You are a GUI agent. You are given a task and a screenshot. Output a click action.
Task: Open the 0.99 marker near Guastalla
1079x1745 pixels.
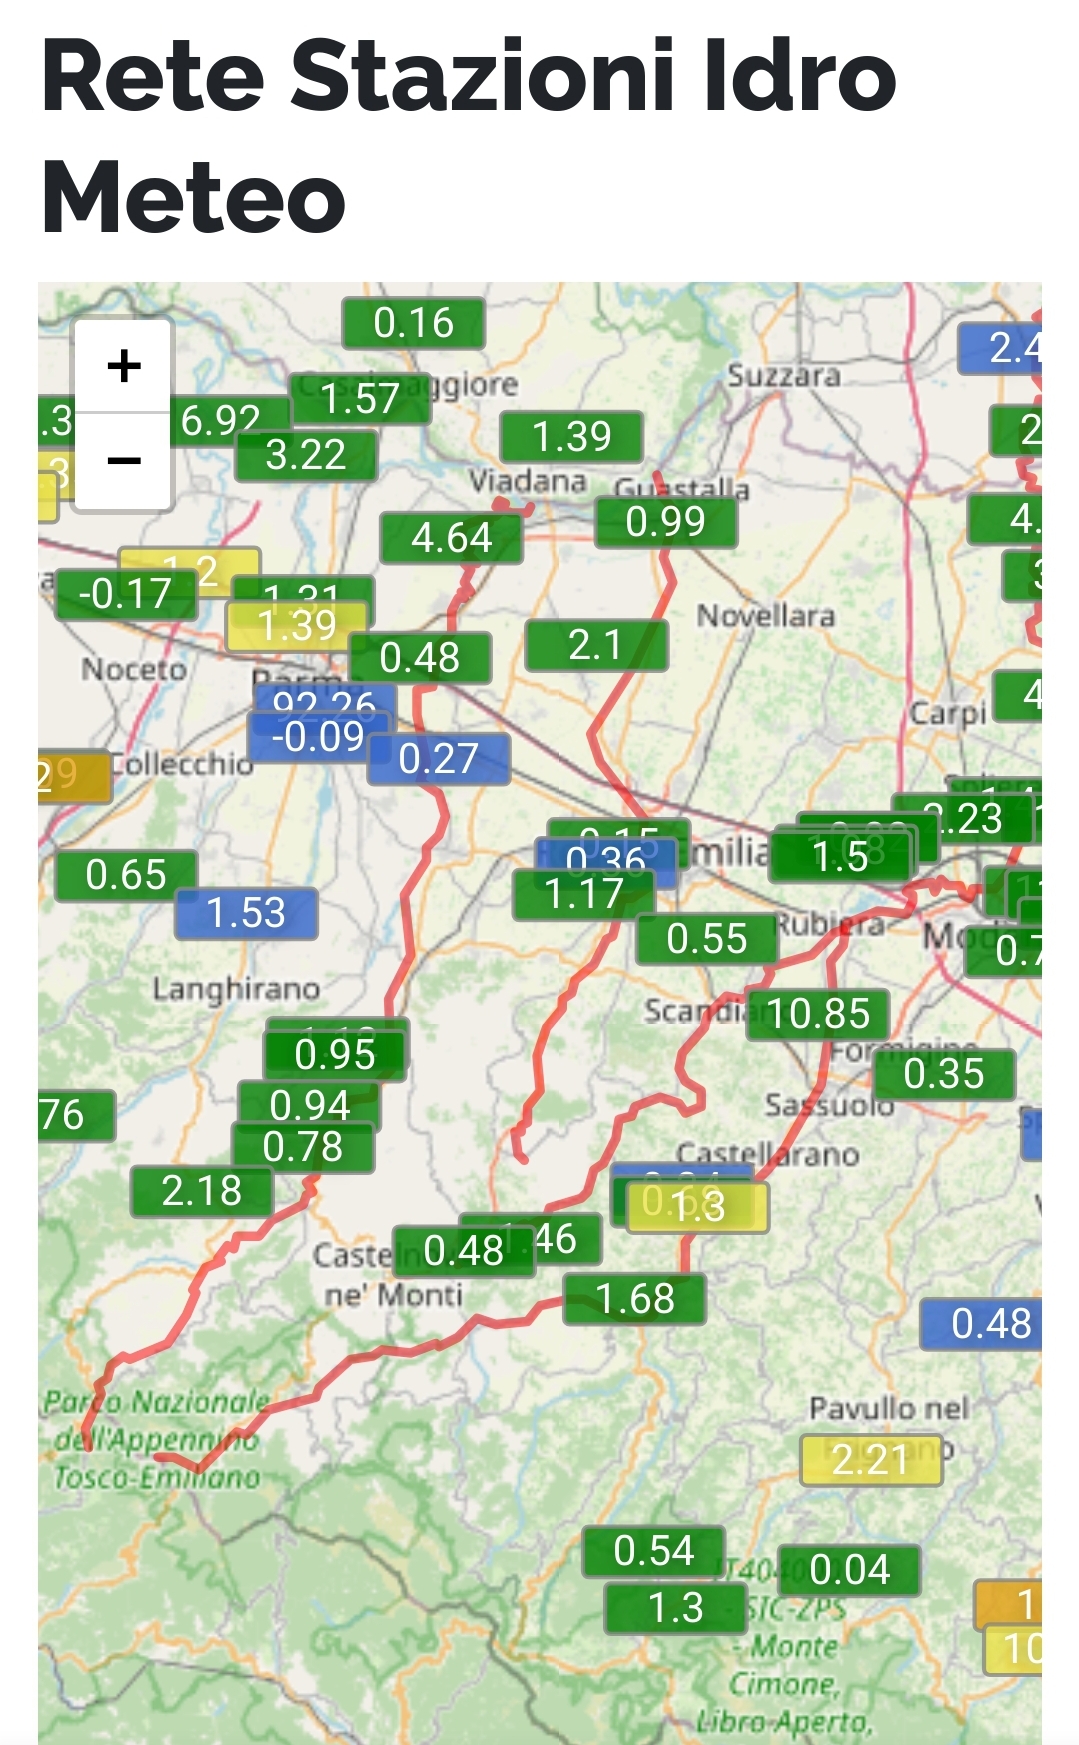665,522
